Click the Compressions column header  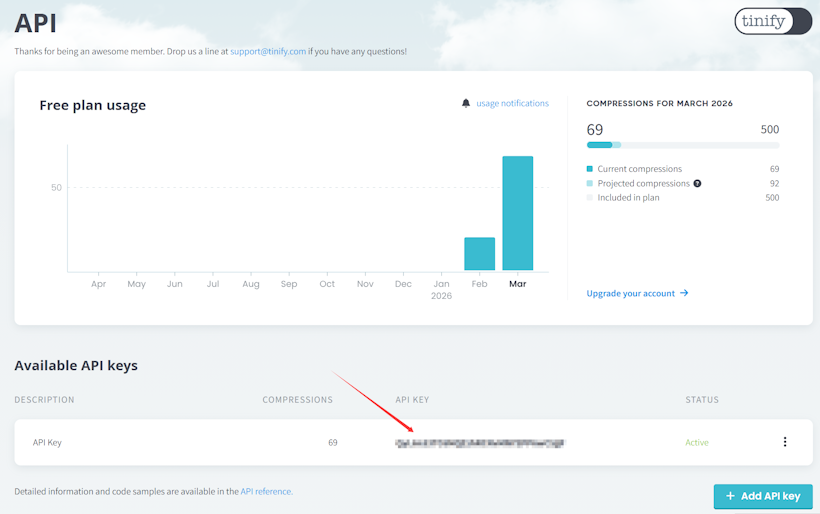click(x=297, y=400)
